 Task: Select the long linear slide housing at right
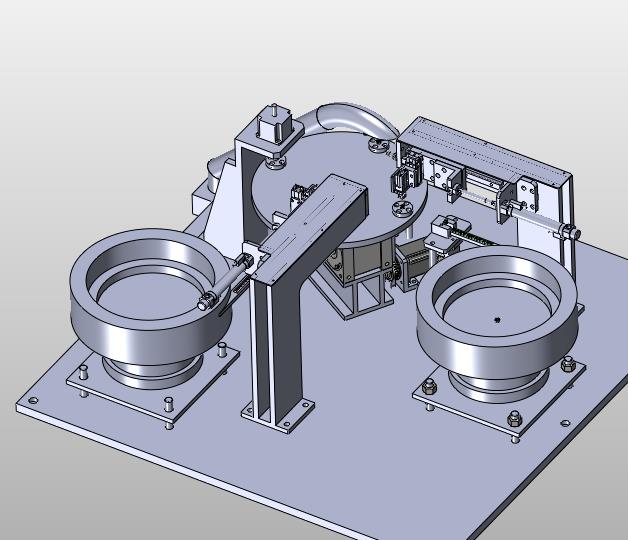click(485, 152)
